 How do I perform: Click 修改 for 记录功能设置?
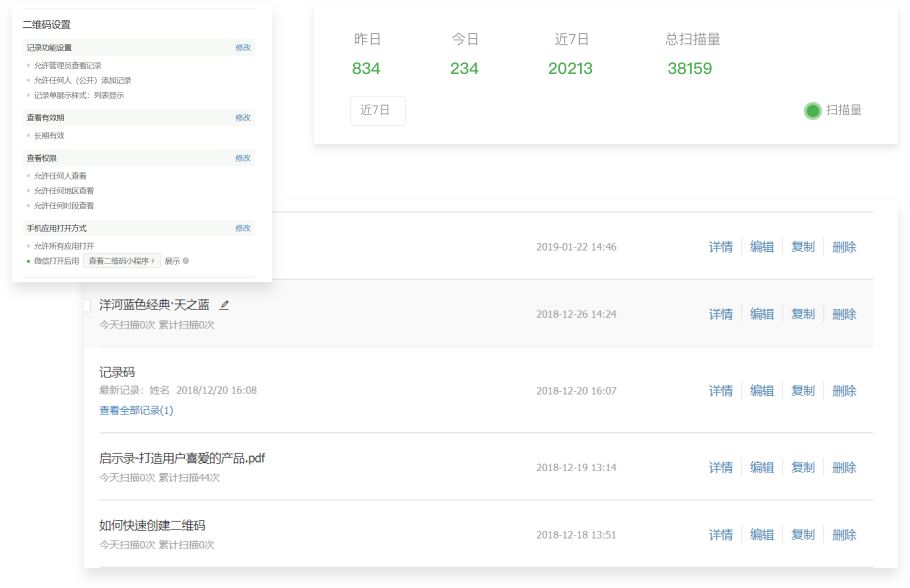click(x=243, y=48)
